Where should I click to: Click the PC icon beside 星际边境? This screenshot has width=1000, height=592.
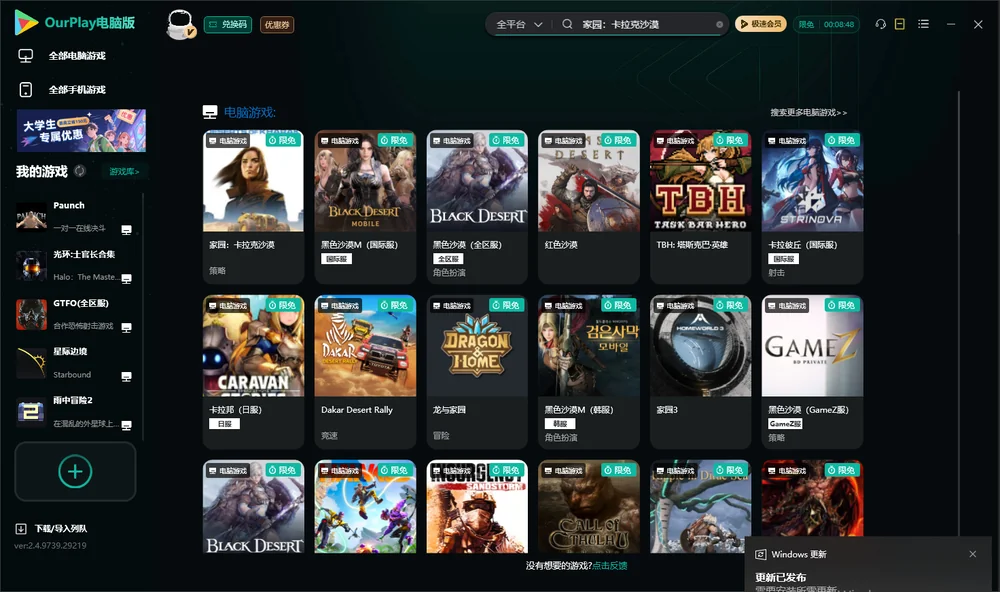(x=126, y=376)
